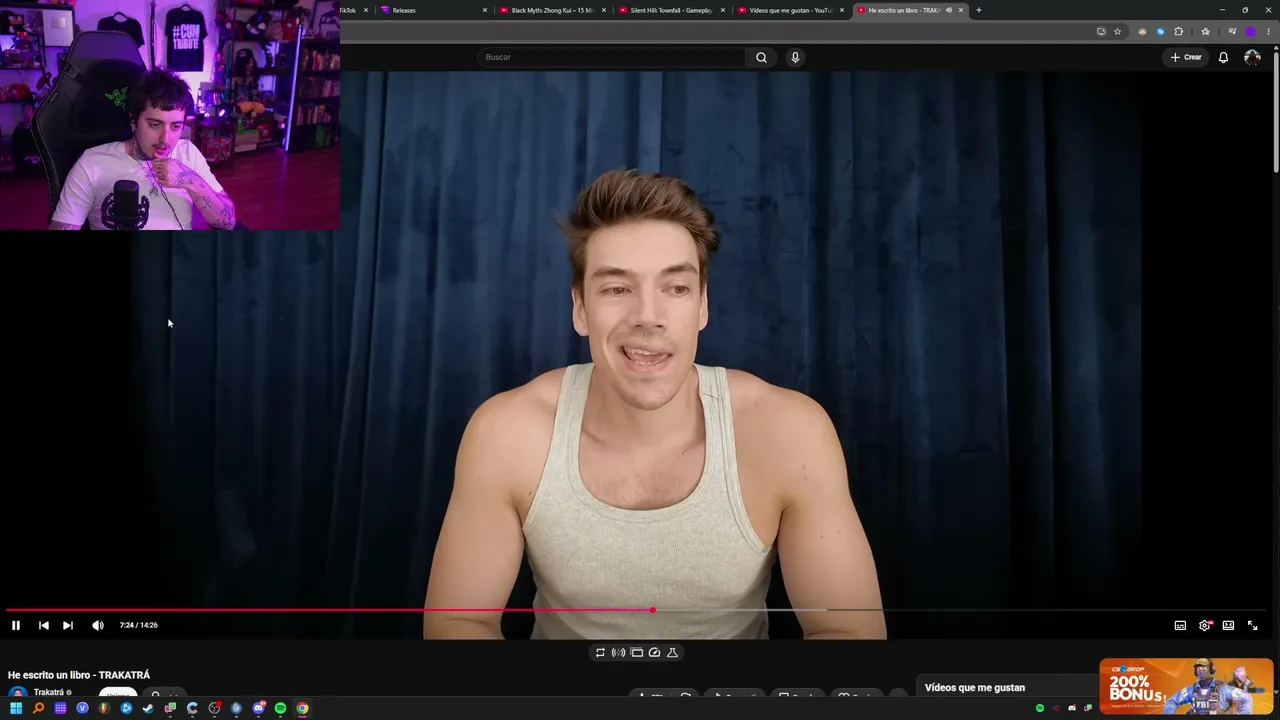The width and height of the screenshot is (1280, 720).
Task: Open Steam from the taskbar
Action: tap(148, 708)
